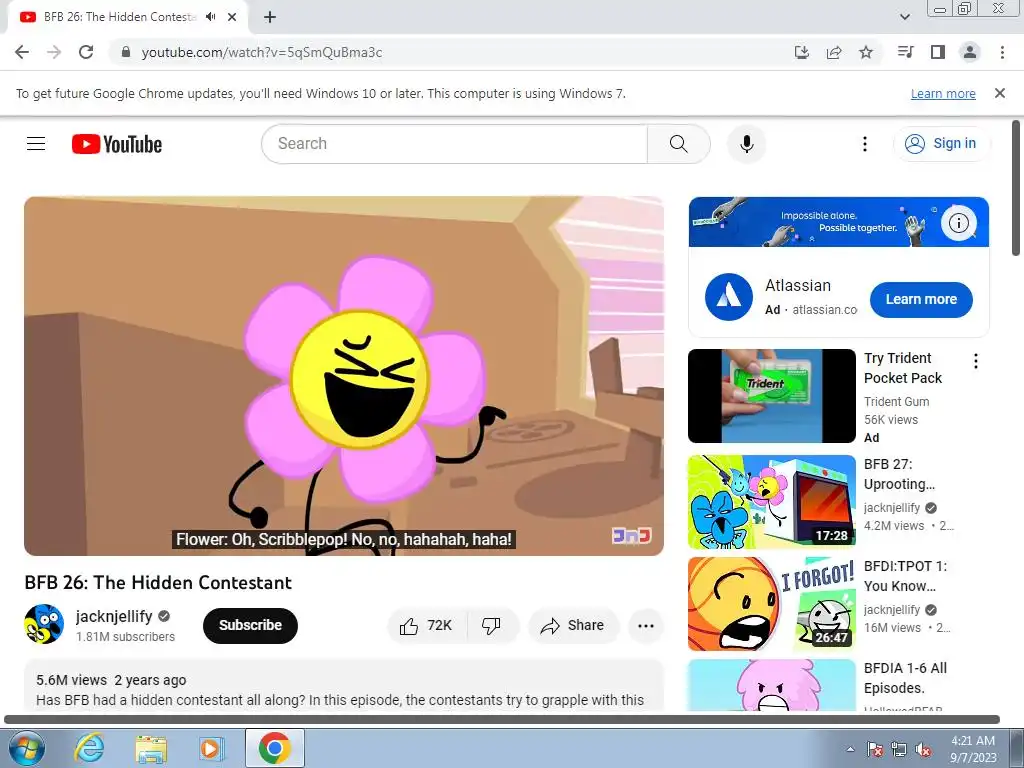Close the BFB 26 tab
Image resolution: width=1024 pixels, height=768 pixels.
(232, 17)
